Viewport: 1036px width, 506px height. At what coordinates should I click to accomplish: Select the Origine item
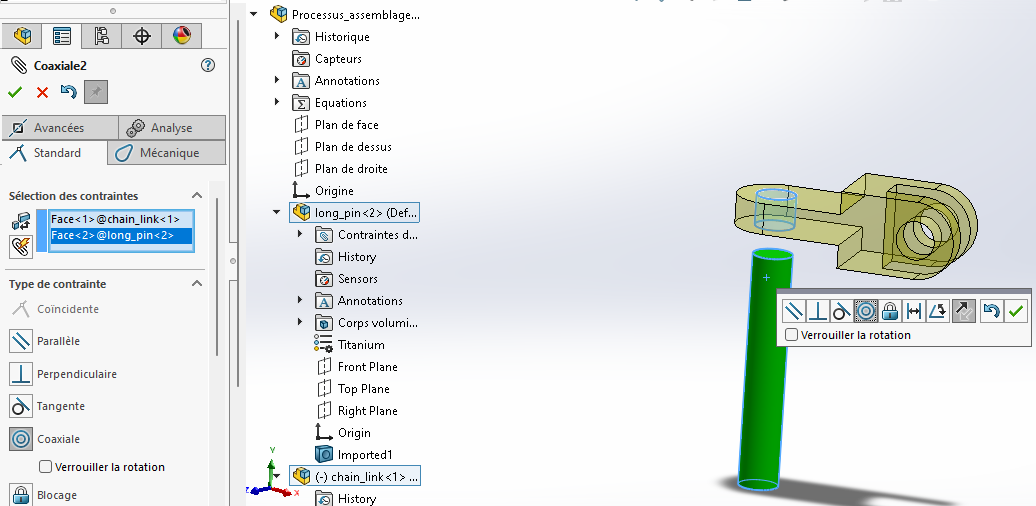click(323, 191)
